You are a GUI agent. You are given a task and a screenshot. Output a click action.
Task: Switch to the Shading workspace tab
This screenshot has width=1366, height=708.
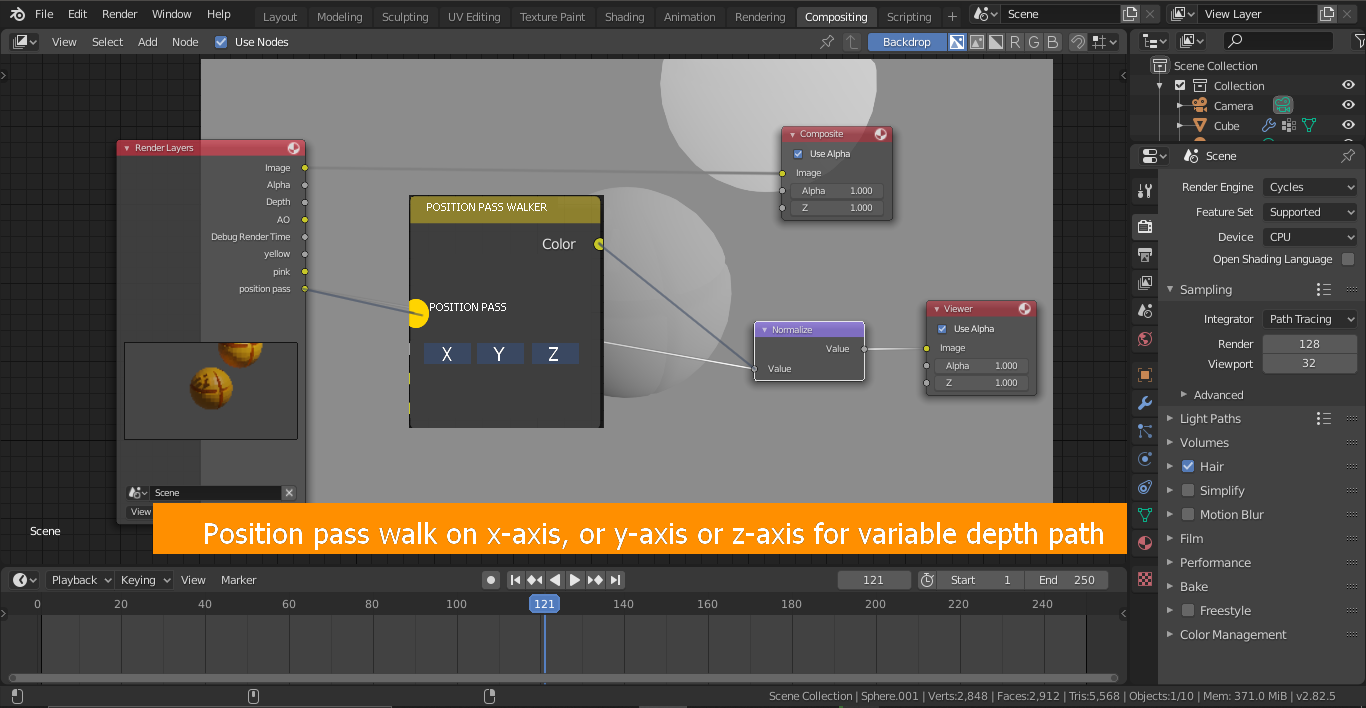(x=624, y=17)
